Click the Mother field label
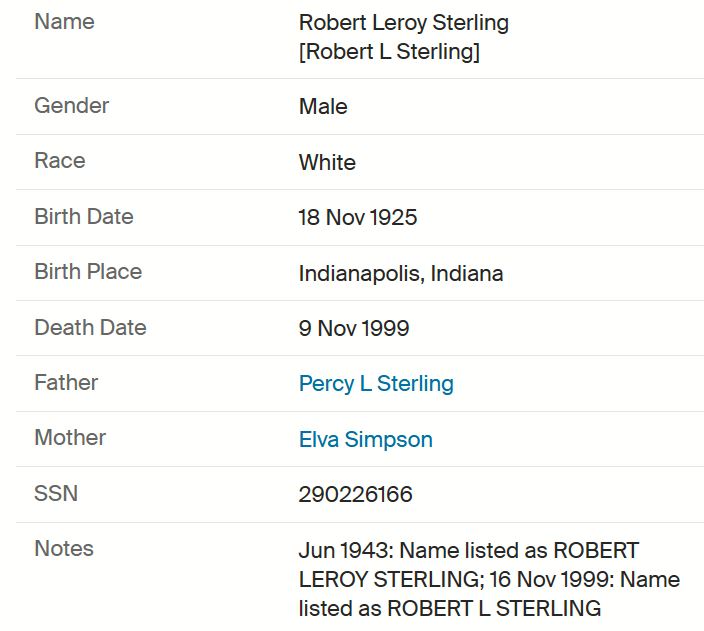 70,438
